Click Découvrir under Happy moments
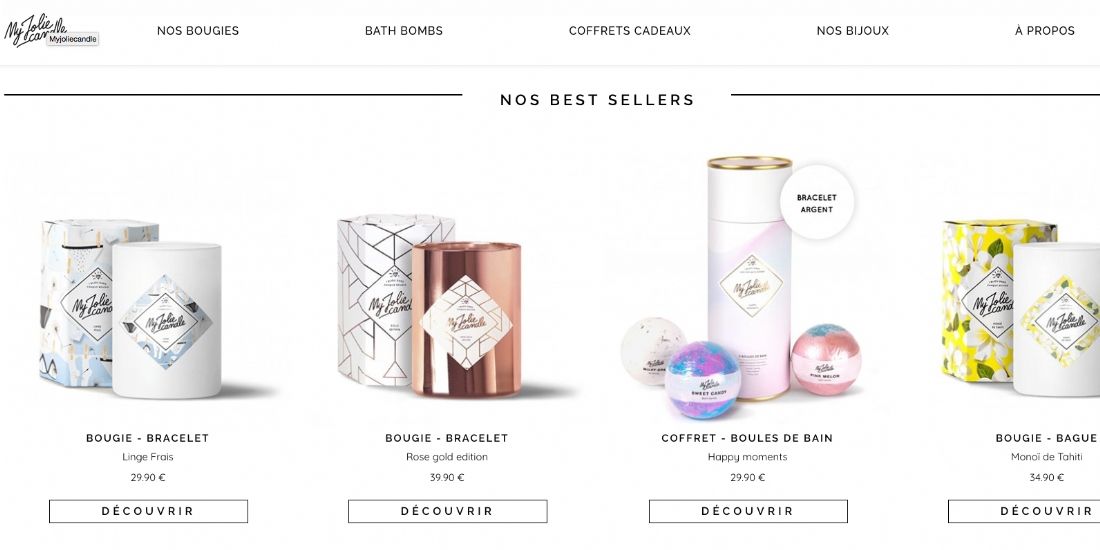1100x550 pixels. (x=748, y=511)
